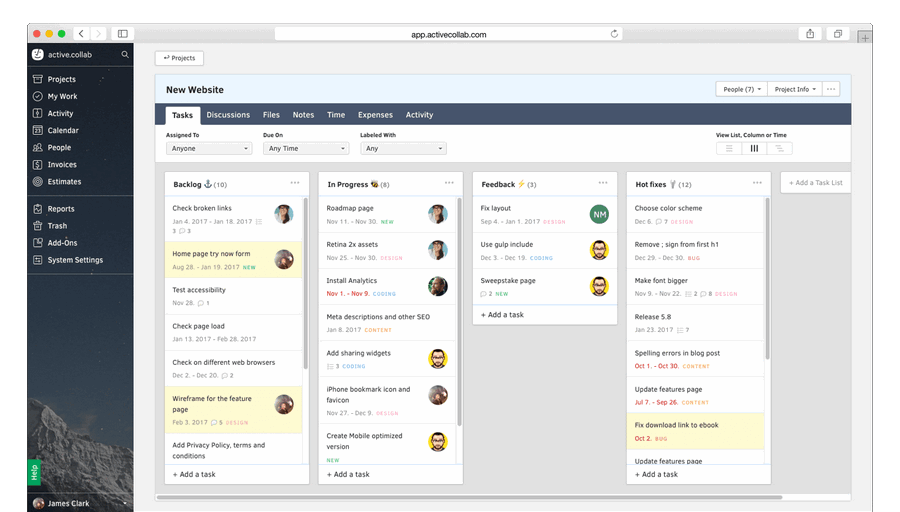Switch to the Files tab
Viewport: 900px width, 512px height.
pos(271,115)
